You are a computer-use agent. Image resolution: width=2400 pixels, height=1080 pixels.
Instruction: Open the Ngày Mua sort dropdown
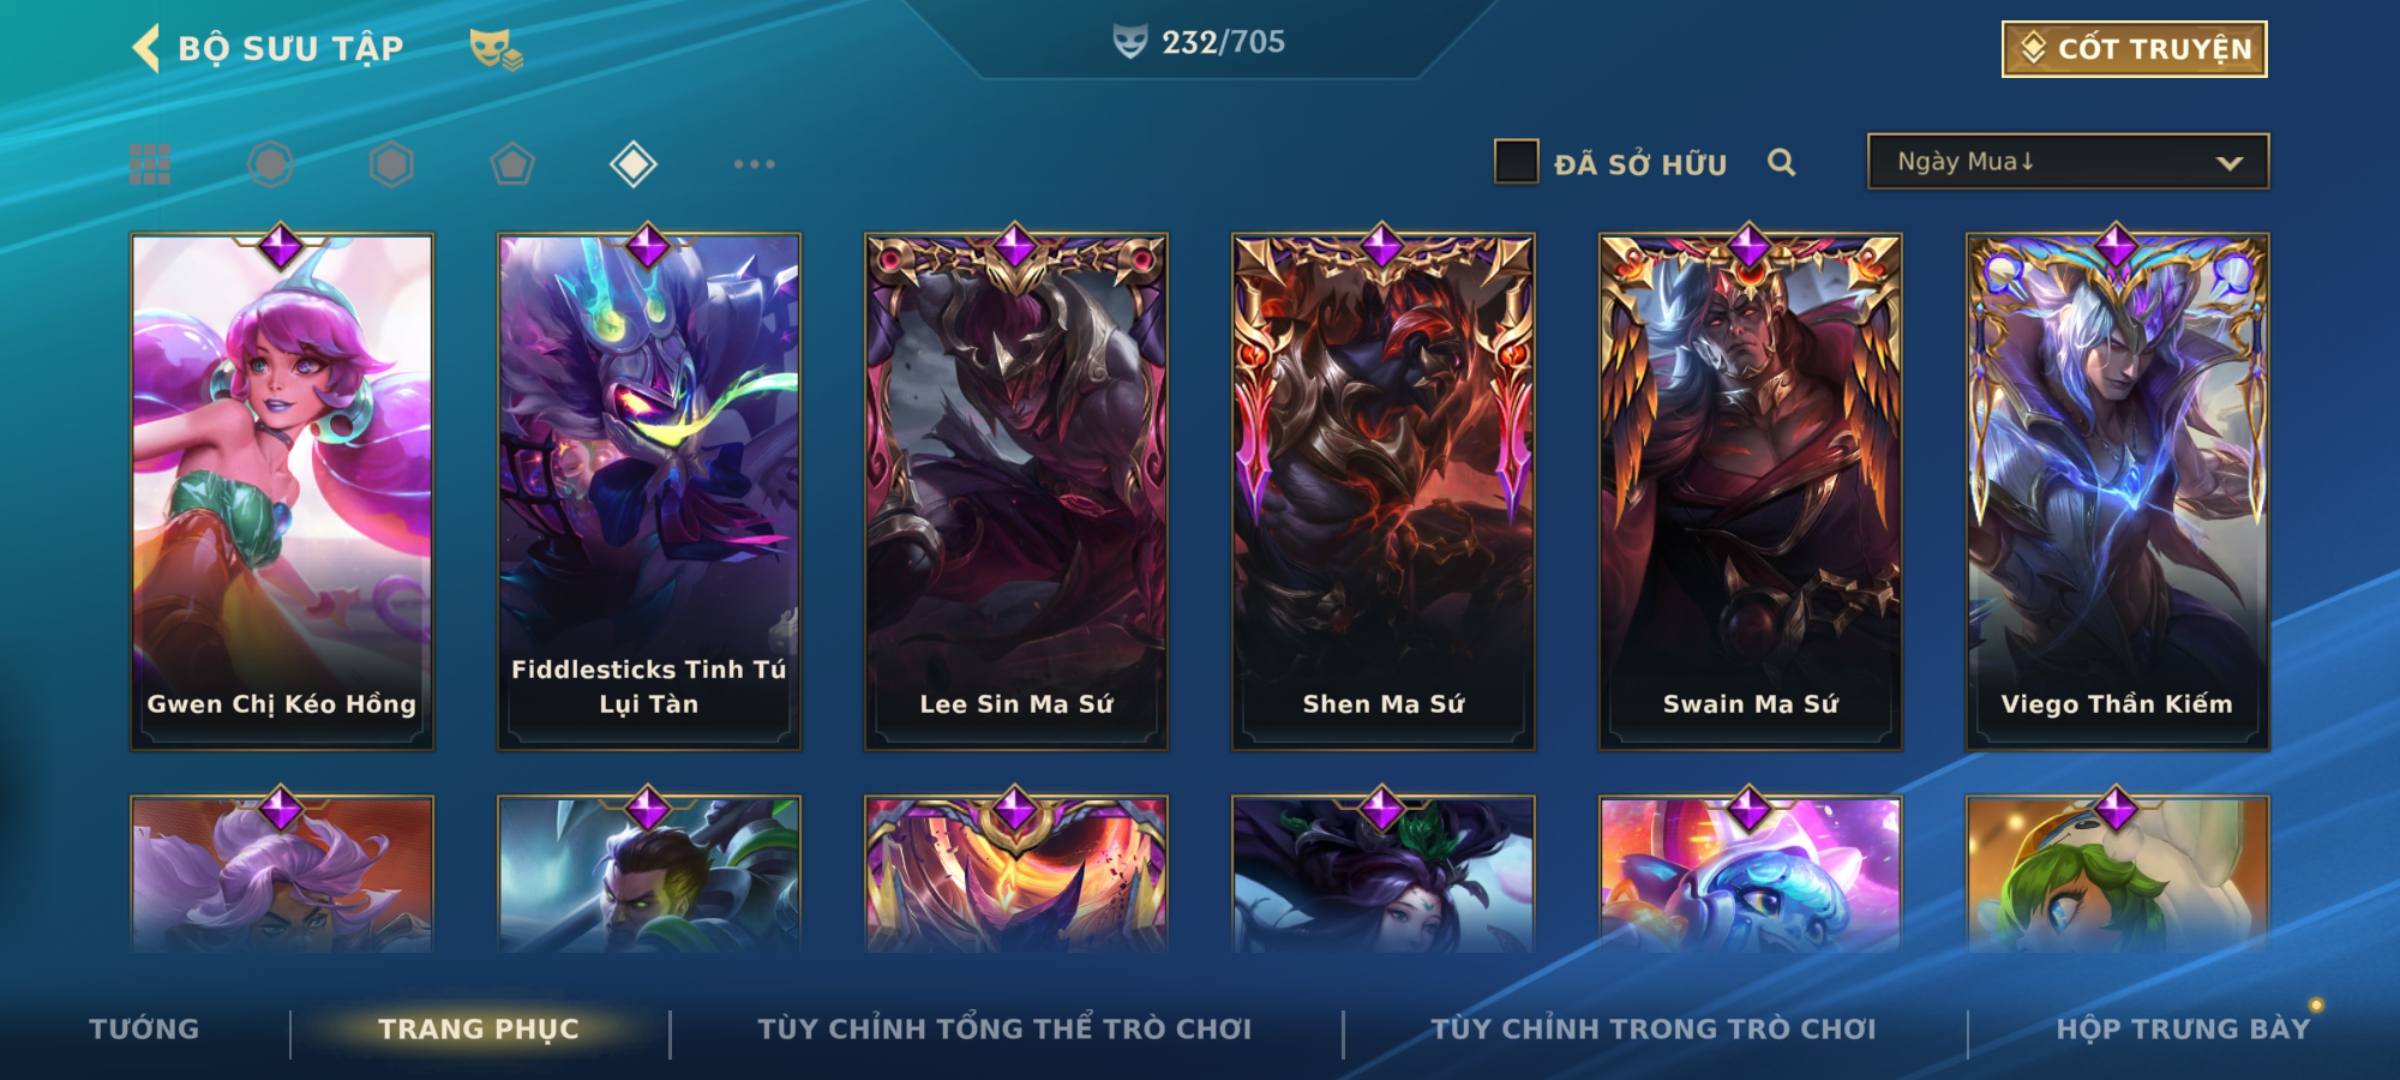(2068, 162)
